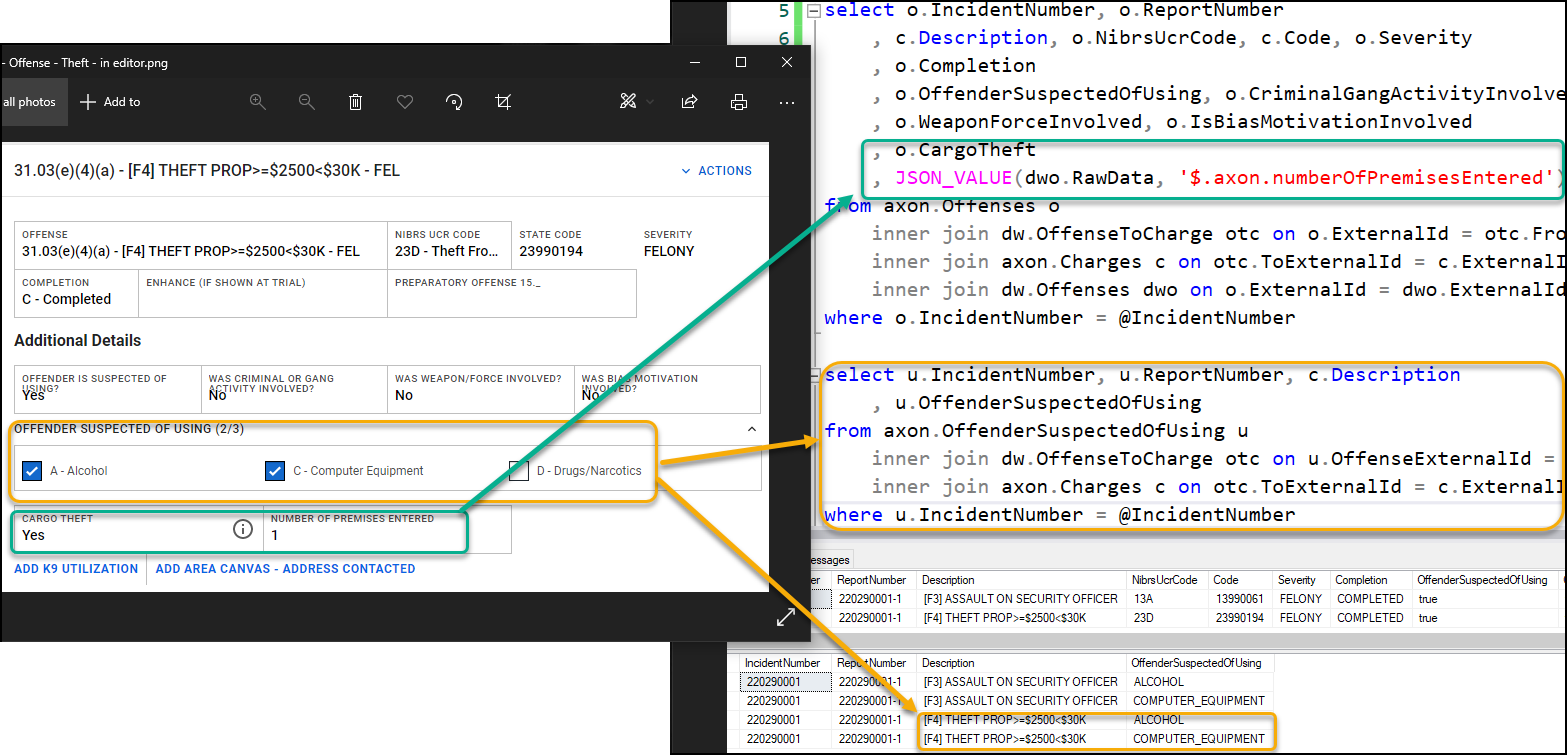Check the D - Drugs/Narcotics checkbox
The width and height of the screenshot is (1567, 755).
click(519, 470)
